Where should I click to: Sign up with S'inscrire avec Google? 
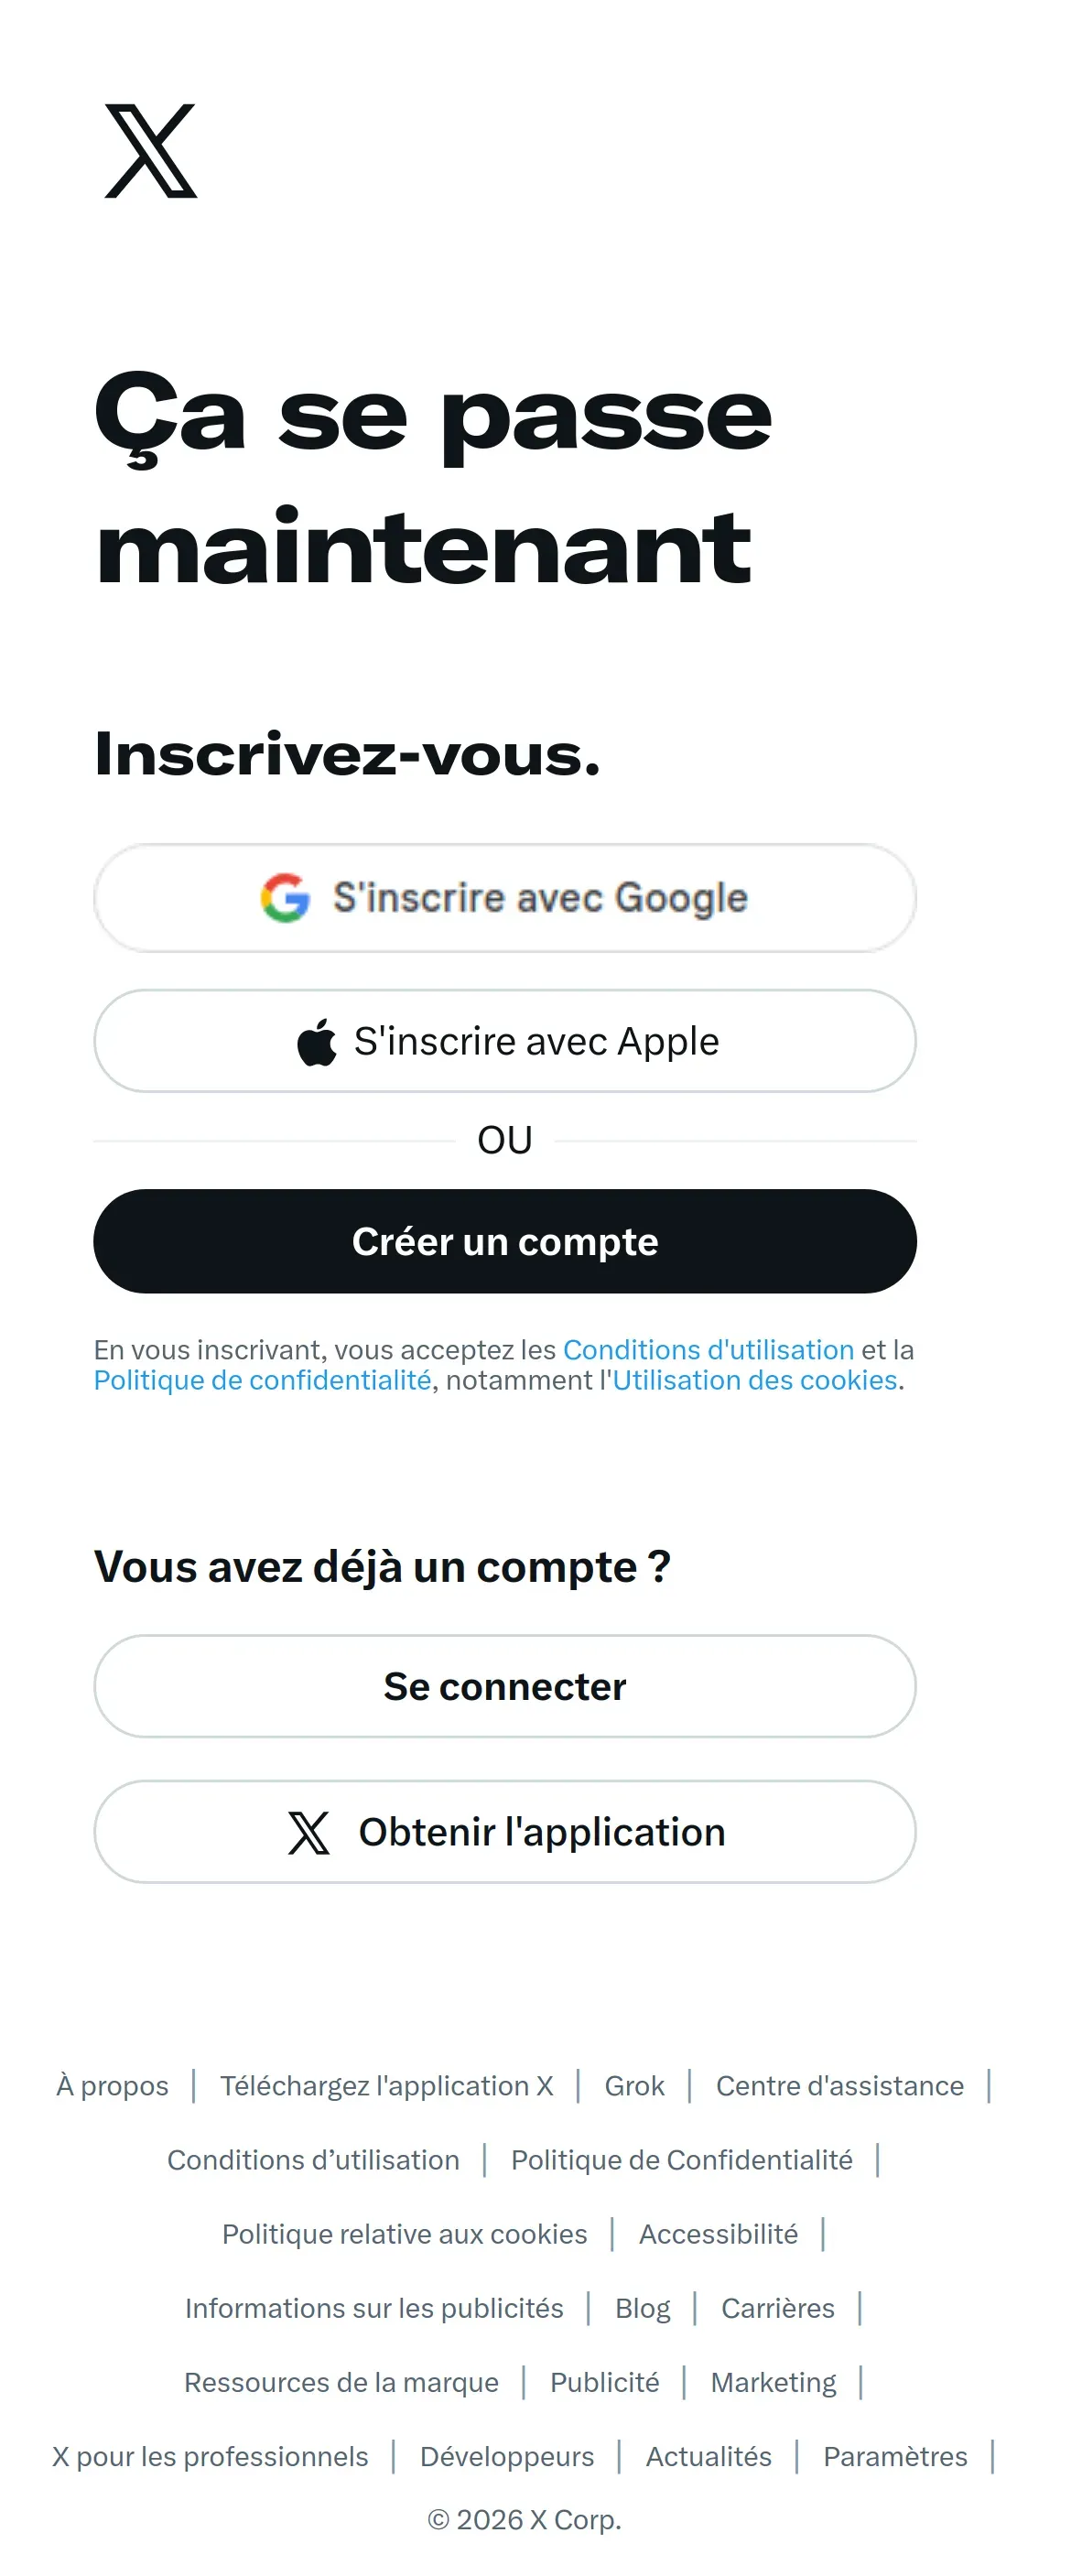(x=505, y=898)
